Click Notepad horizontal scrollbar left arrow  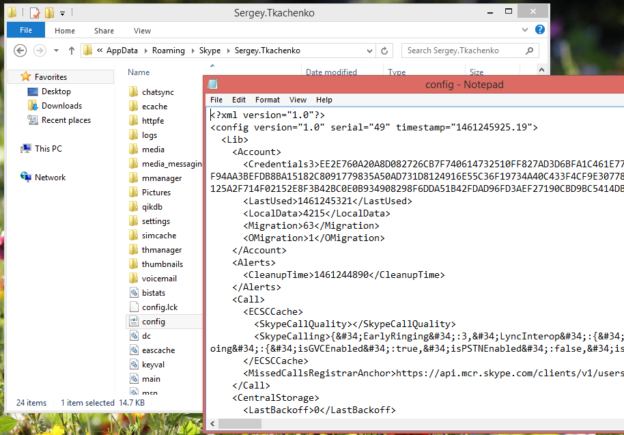point(213,424)
